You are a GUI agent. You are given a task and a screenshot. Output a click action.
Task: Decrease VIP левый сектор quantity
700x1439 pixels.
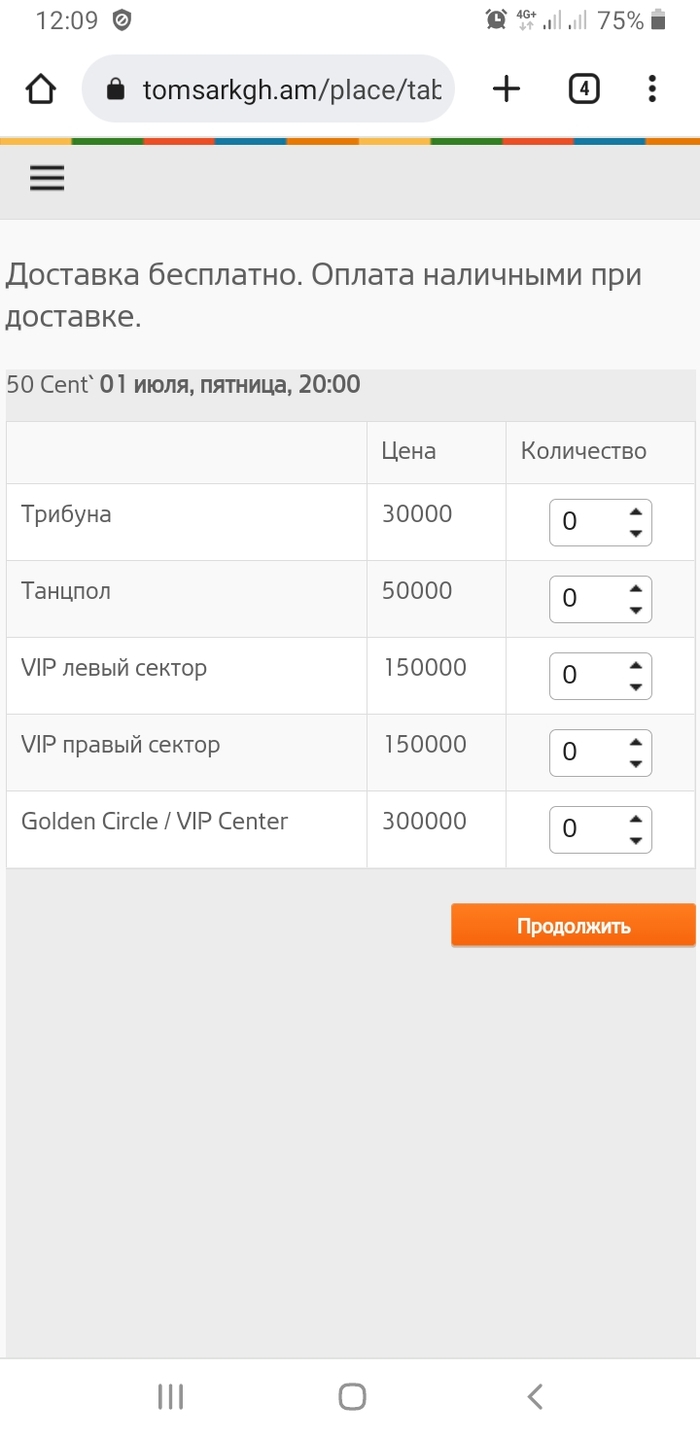[635, 687]
